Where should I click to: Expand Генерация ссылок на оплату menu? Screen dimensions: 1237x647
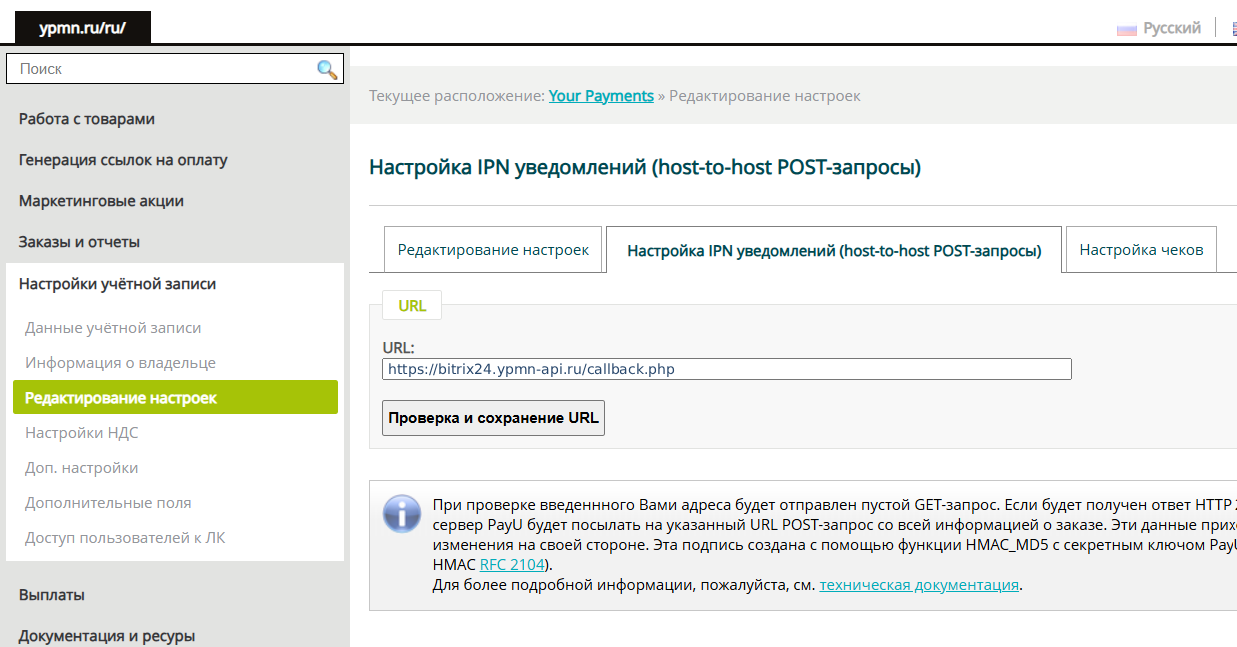coord(123,160)
